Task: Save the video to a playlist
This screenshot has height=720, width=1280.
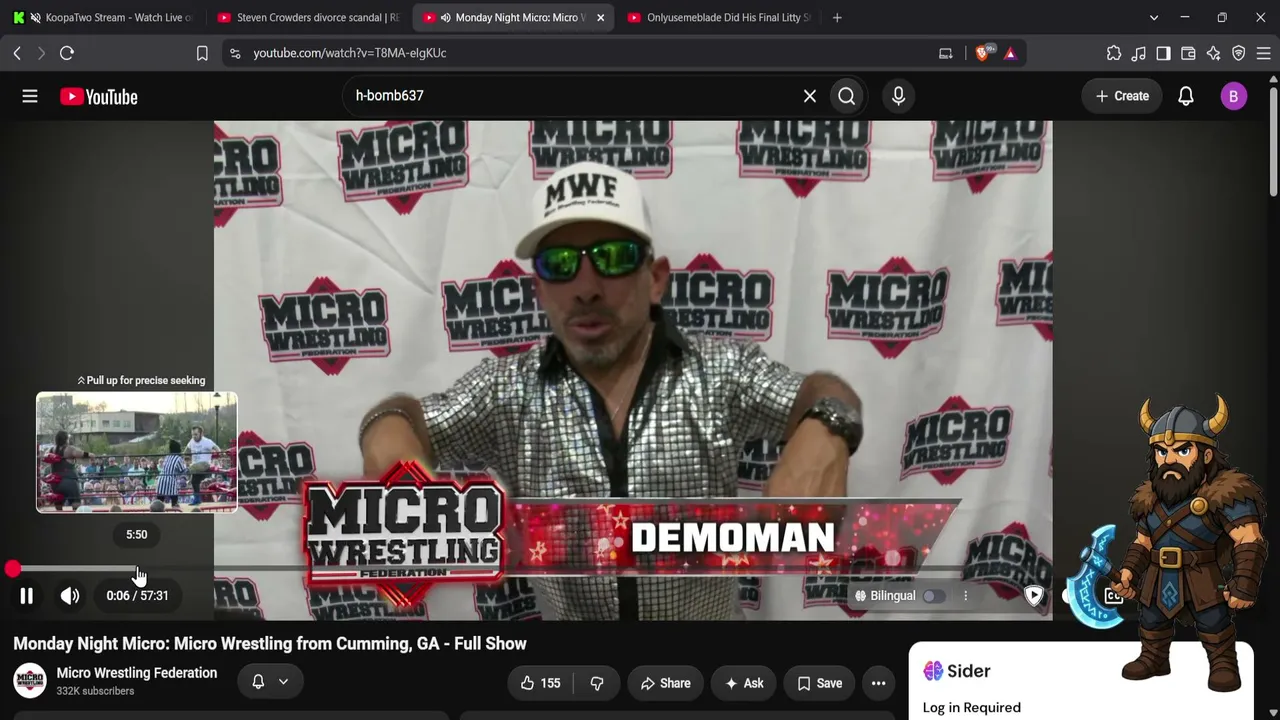Action: (x=820, y=683)
